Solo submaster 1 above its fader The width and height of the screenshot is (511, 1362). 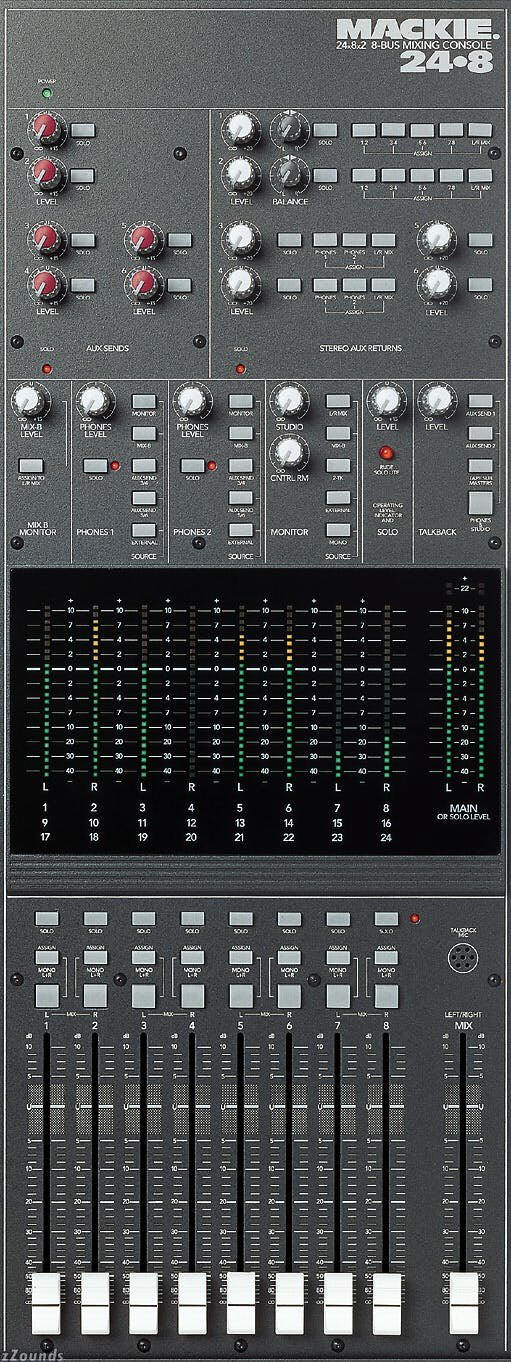(45, 917)
